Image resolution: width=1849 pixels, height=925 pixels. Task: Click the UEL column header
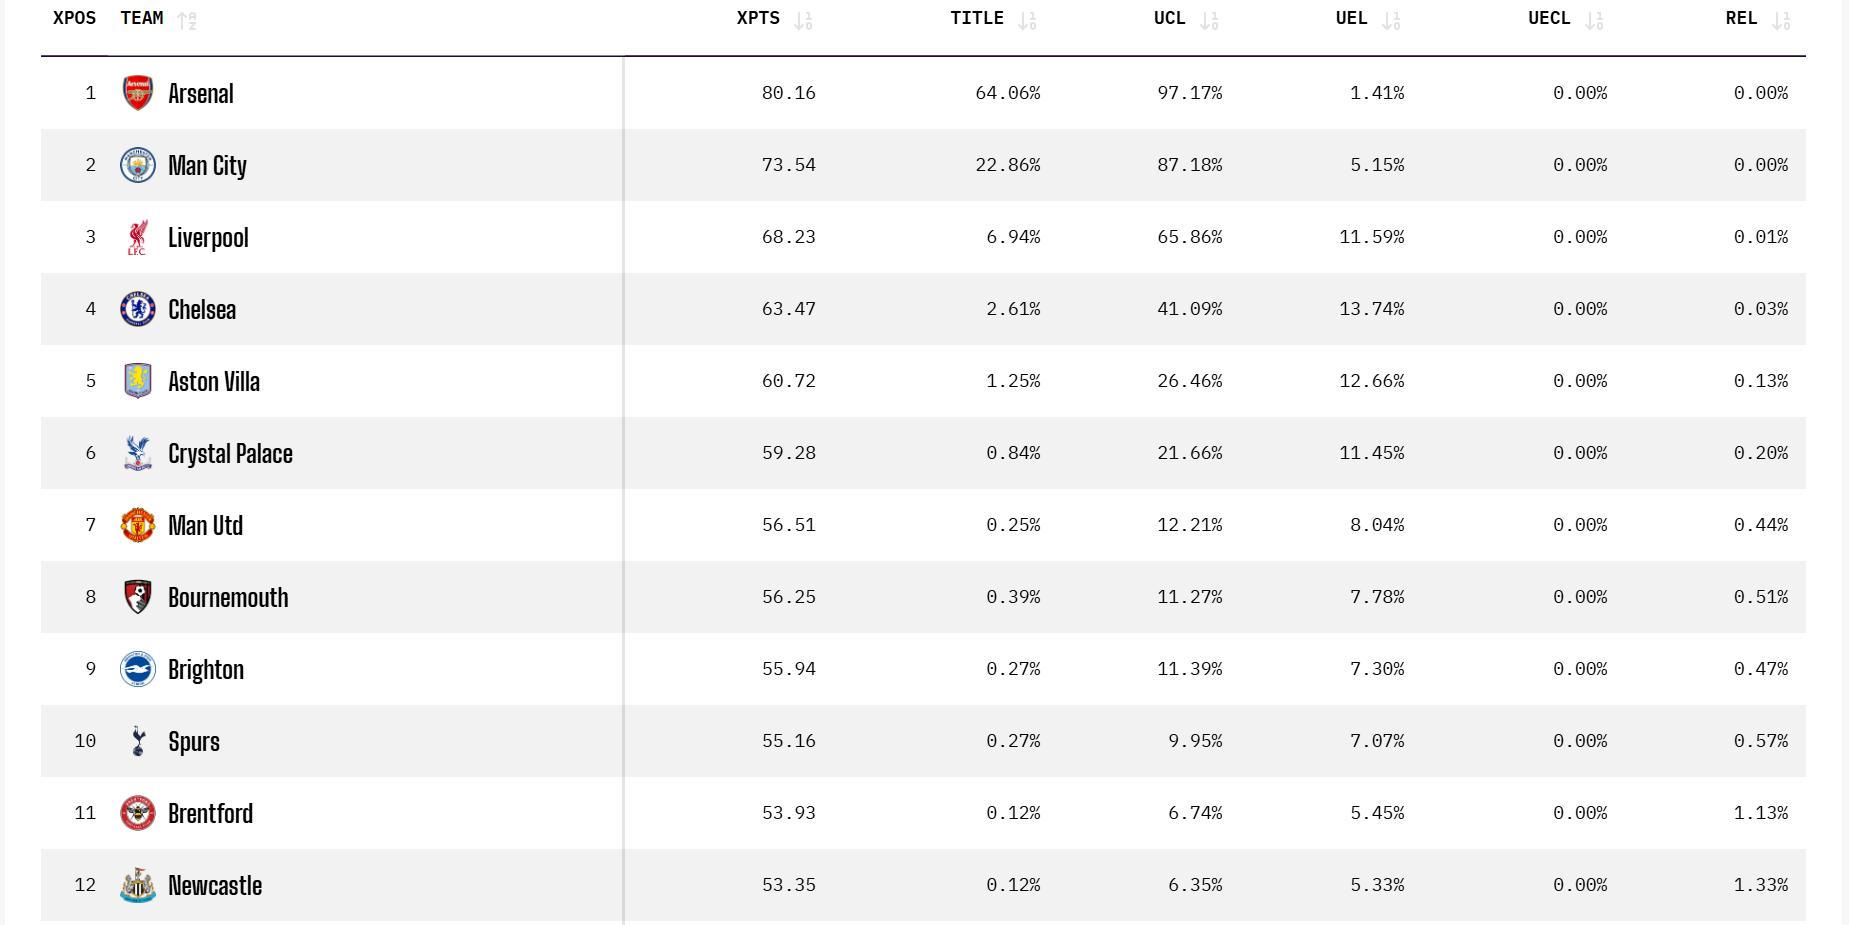tap(1351, 19)
